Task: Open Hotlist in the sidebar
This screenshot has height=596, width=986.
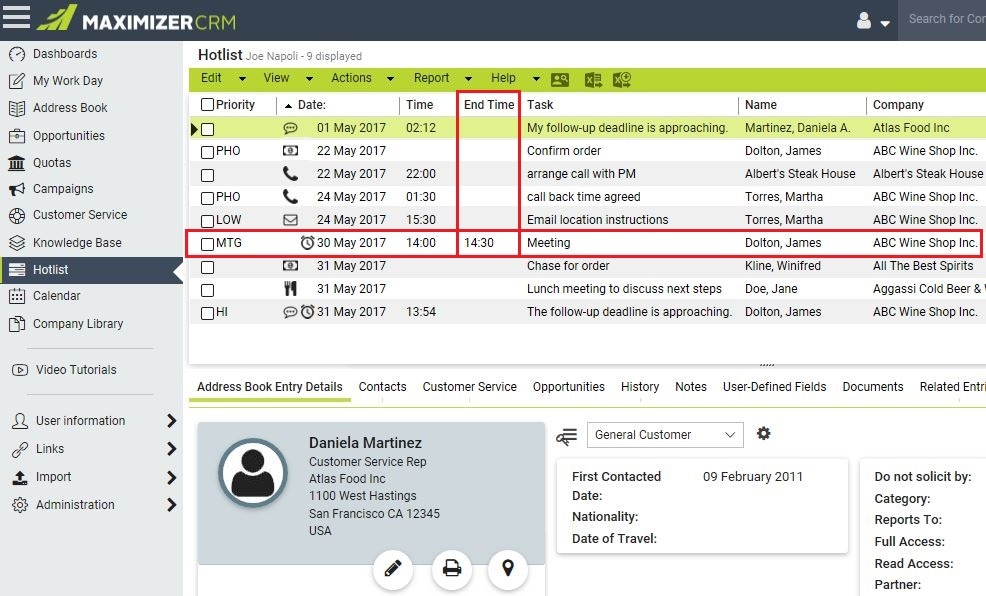Action: (x=91, y=270)
